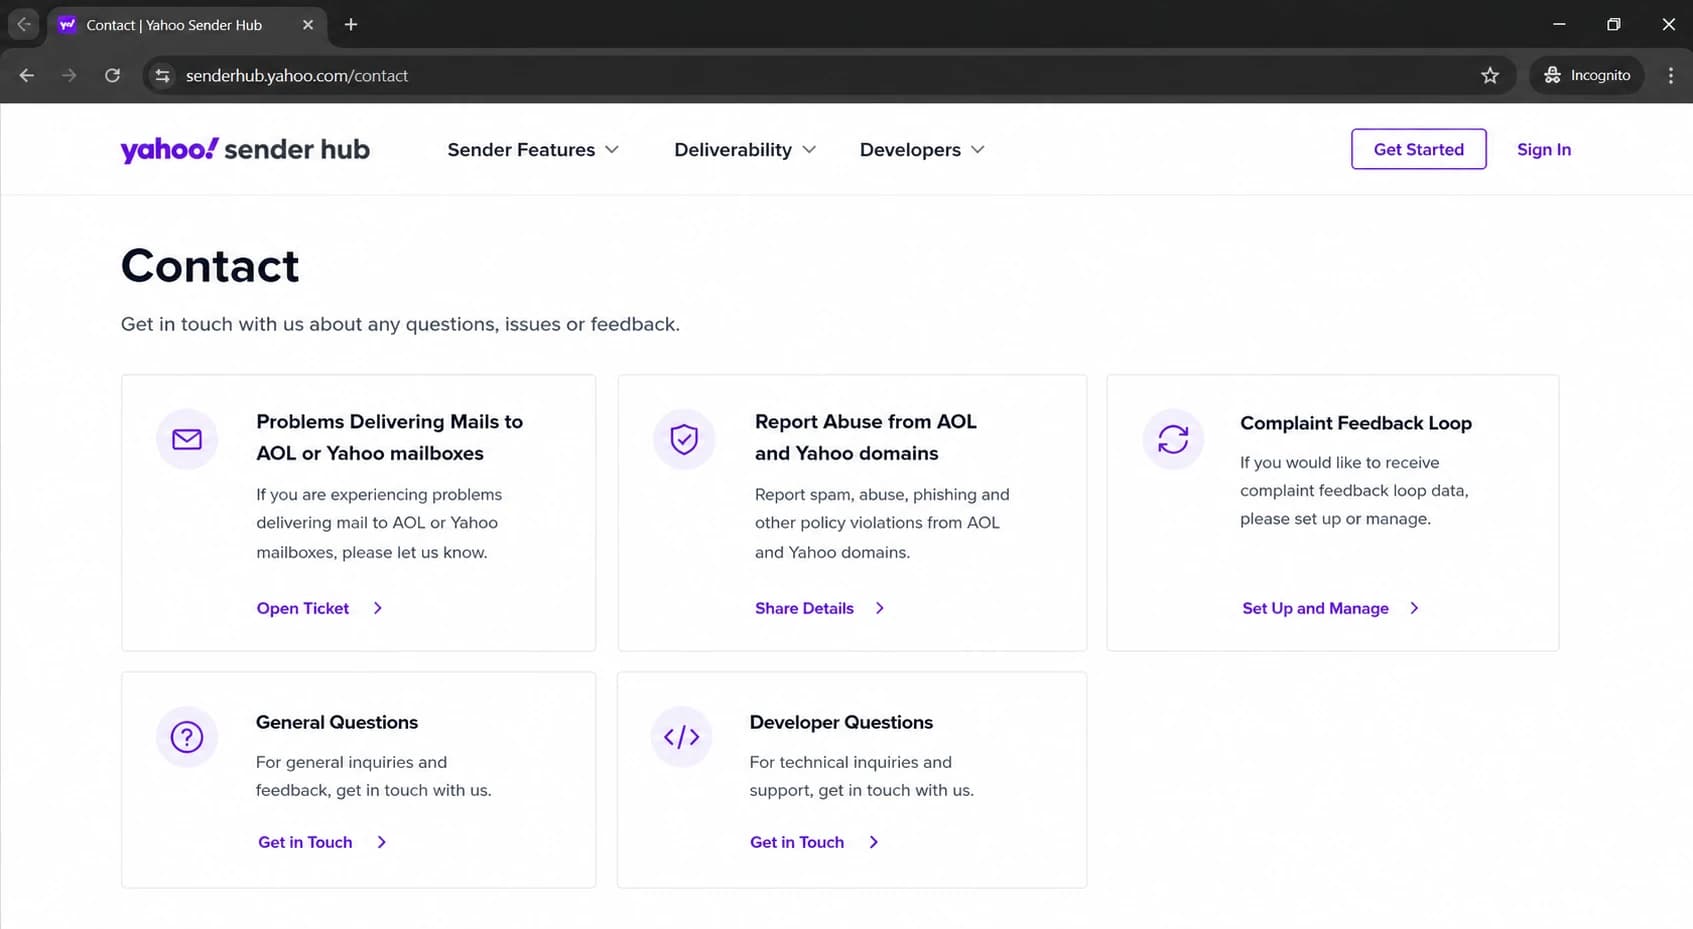Click the code brackets Developer Questions icon

682,737
